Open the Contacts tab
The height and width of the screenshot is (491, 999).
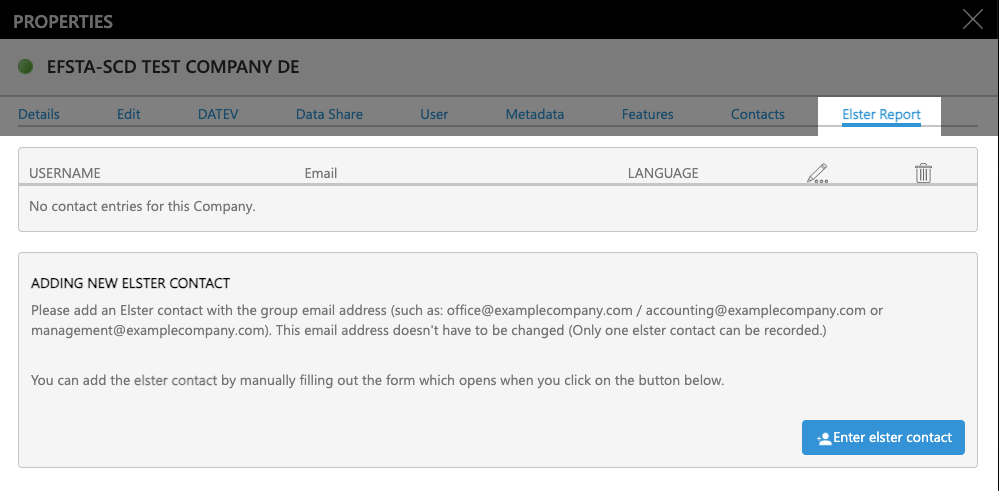pos(757,114)
